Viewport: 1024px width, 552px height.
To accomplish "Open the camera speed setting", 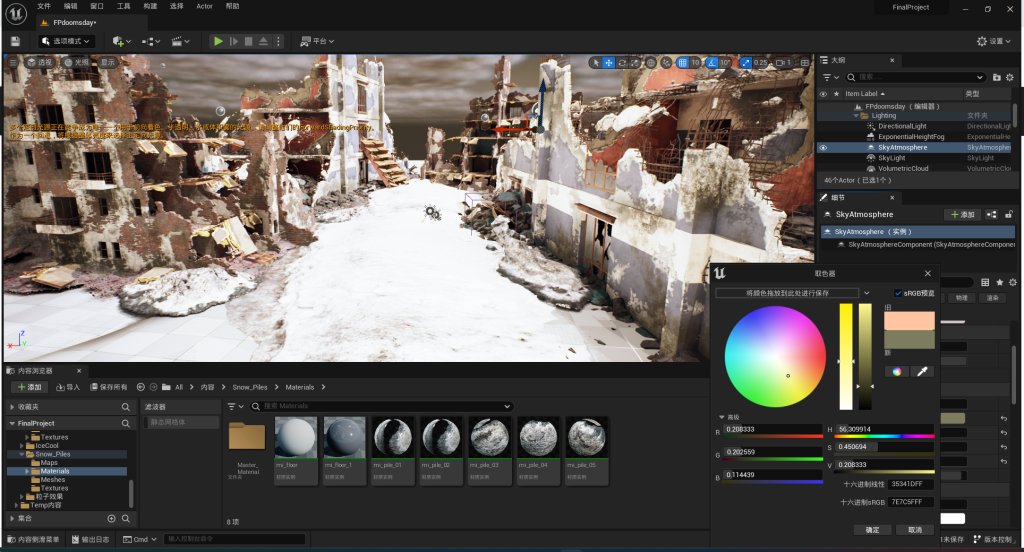I will (x=784, y=63).
